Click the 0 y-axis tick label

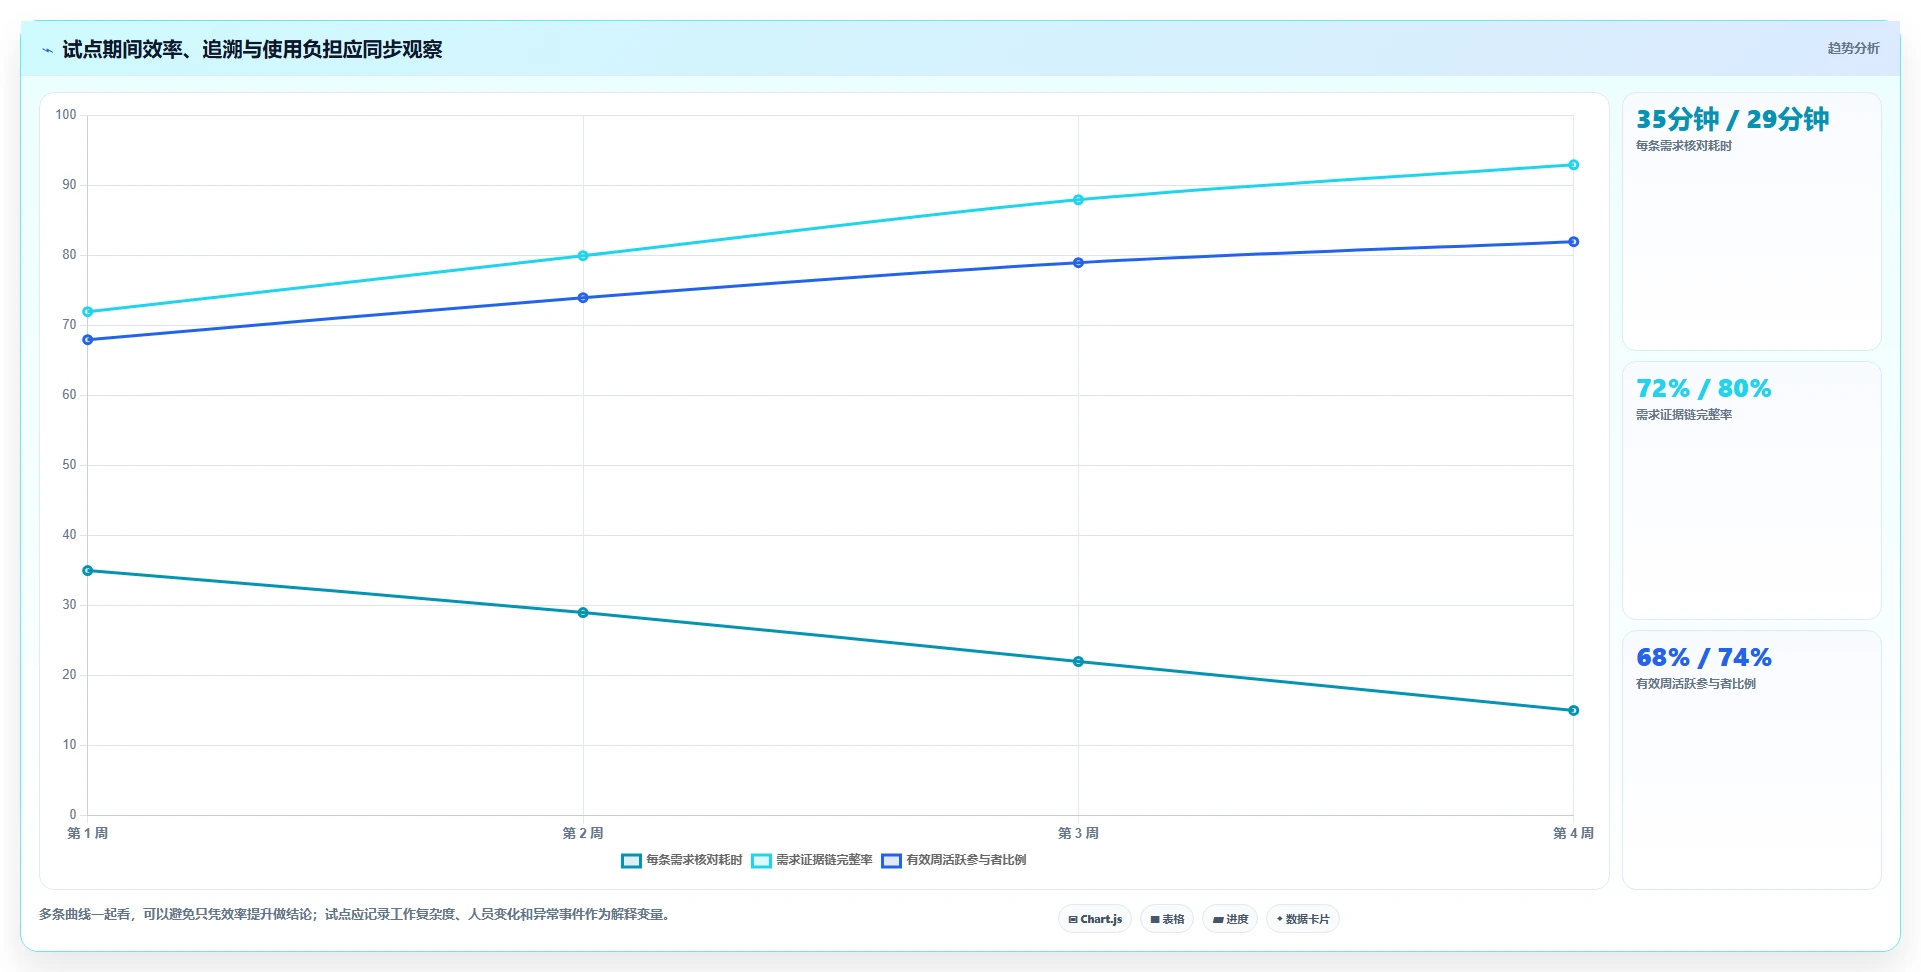[73, 815]
